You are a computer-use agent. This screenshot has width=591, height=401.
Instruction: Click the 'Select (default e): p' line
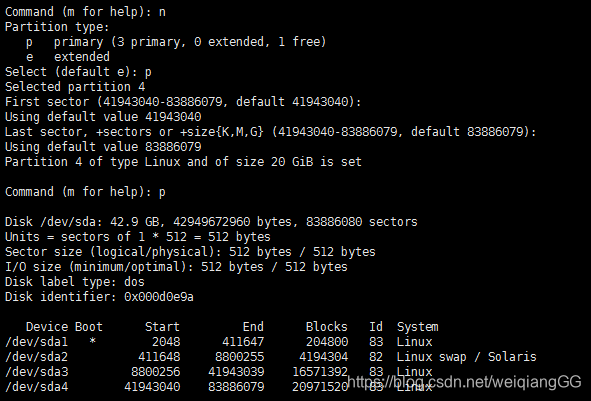tap(78, 72)
